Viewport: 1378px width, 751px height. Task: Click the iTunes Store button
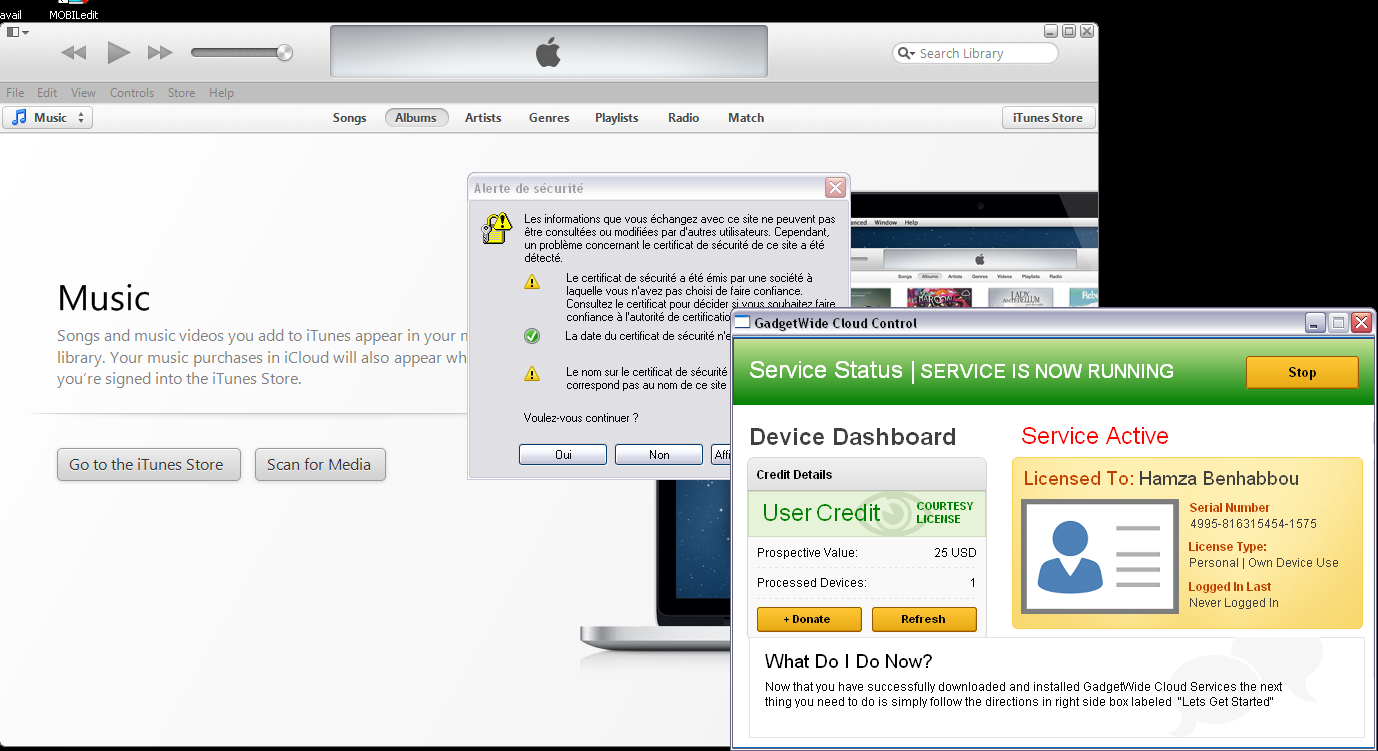click(1048, 118)
